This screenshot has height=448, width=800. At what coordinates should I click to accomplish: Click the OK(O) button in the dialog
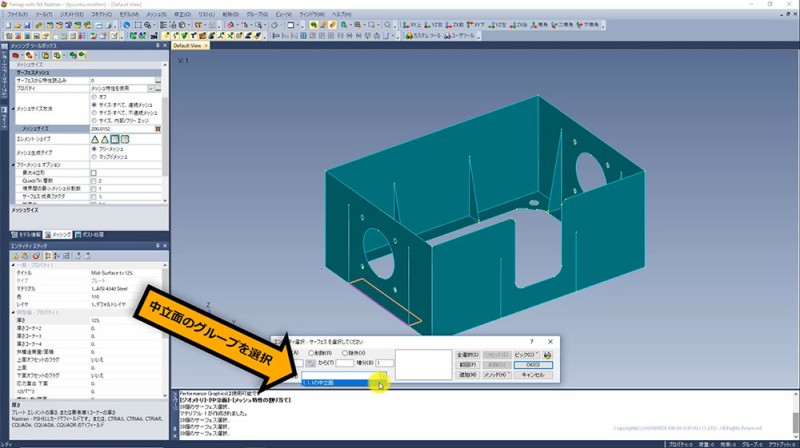(x=533, y=365)
